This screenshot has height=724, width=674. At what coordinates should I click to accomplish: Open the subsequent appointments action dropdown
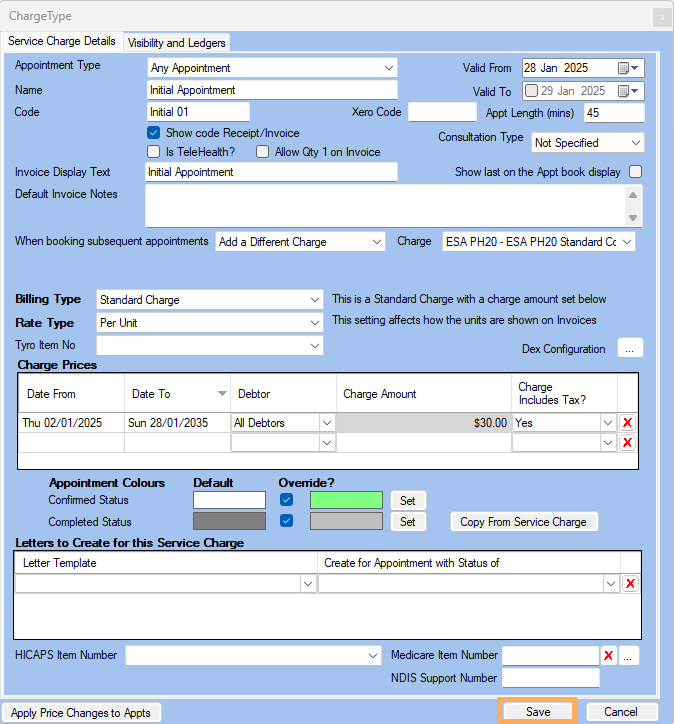[x=377, y=242]
